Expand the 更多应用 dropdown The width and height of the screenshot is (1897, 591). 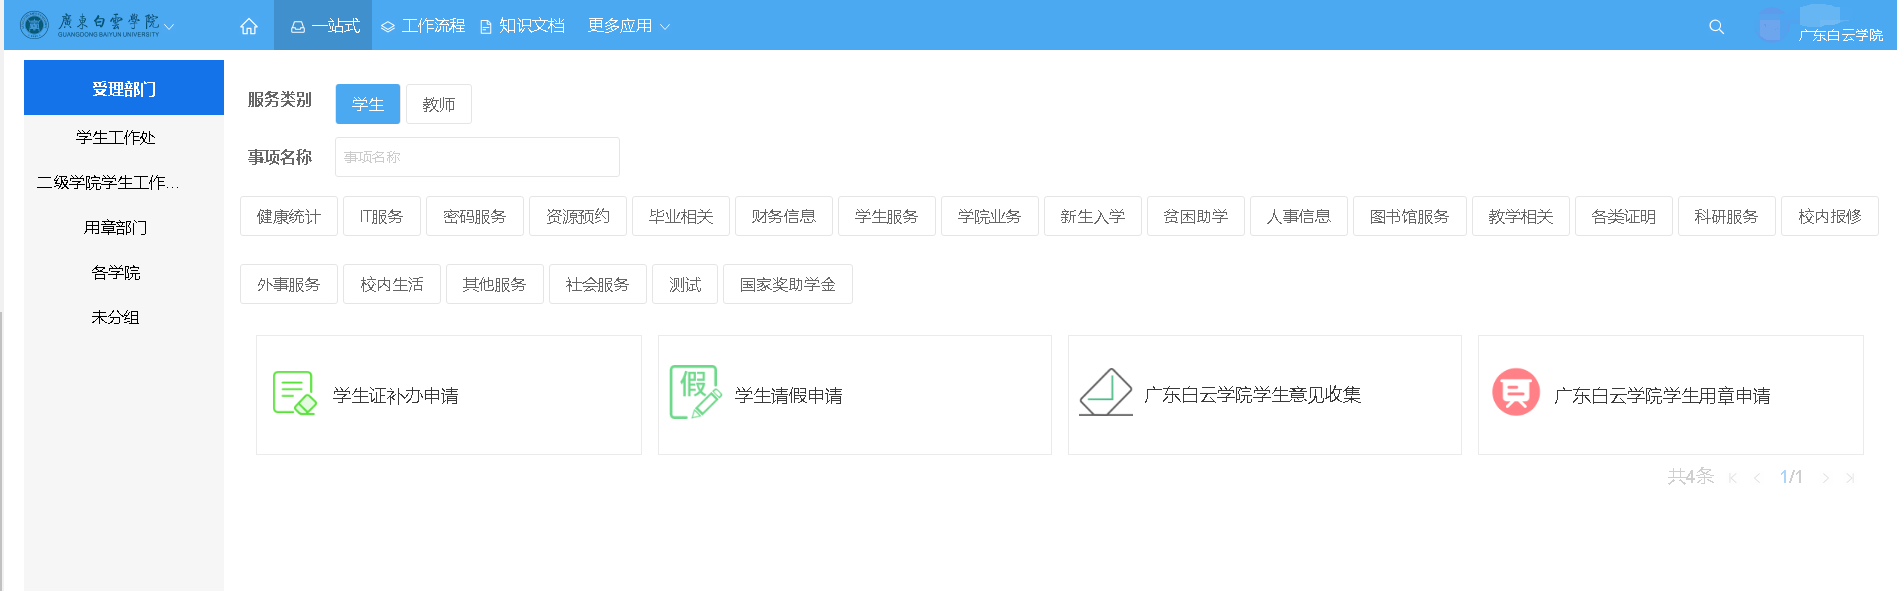pos(628,26)
